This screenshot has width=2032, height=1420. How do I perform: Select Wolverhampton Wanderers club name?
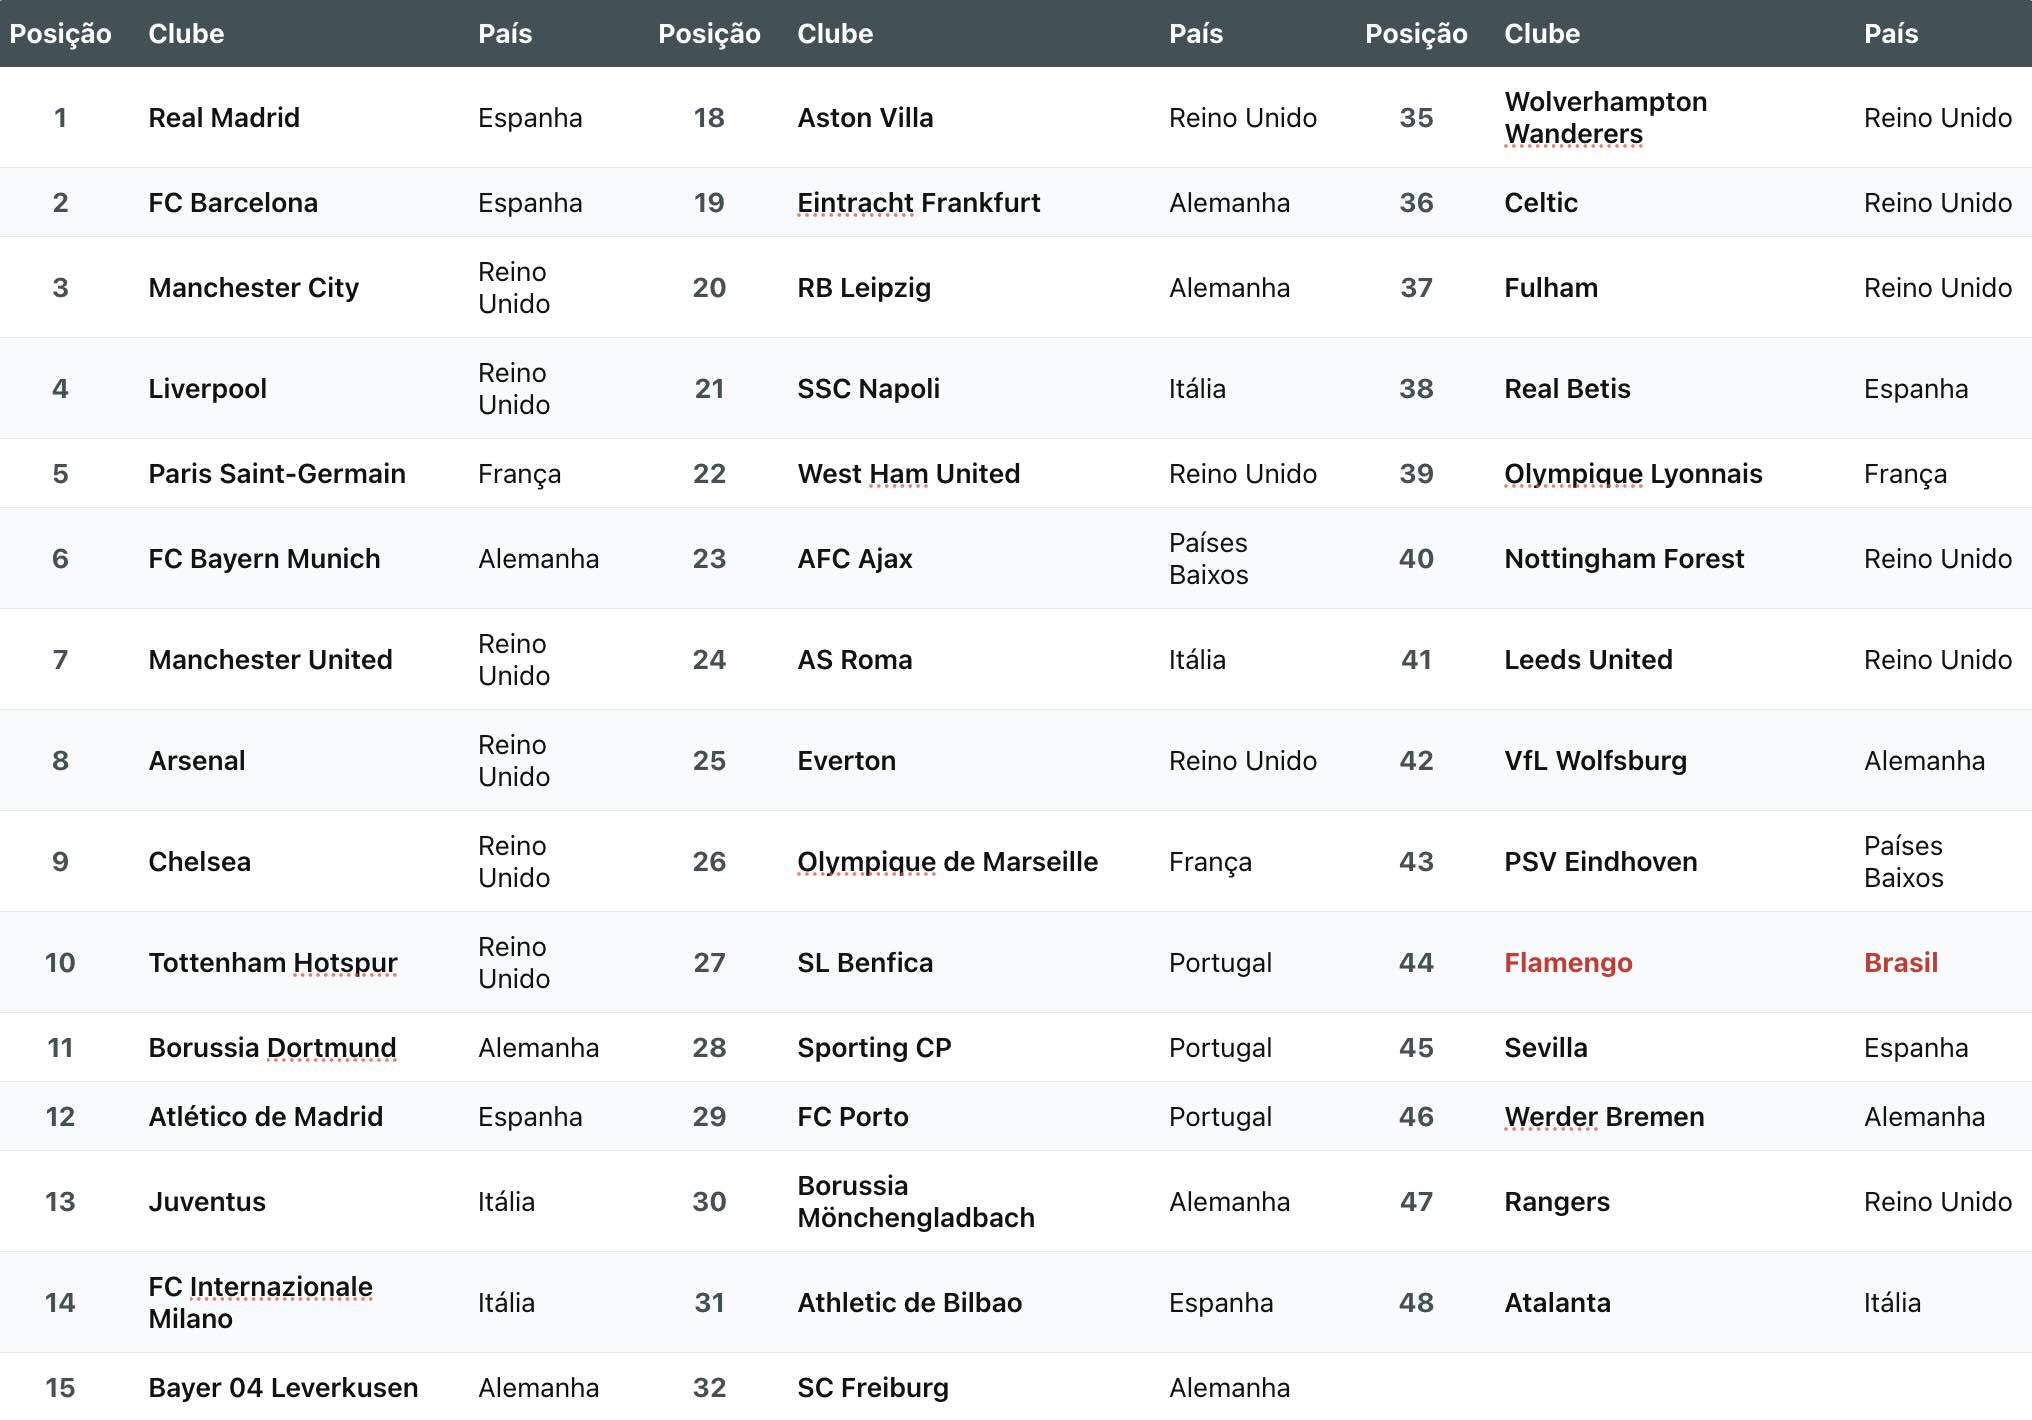[1605, 118]
